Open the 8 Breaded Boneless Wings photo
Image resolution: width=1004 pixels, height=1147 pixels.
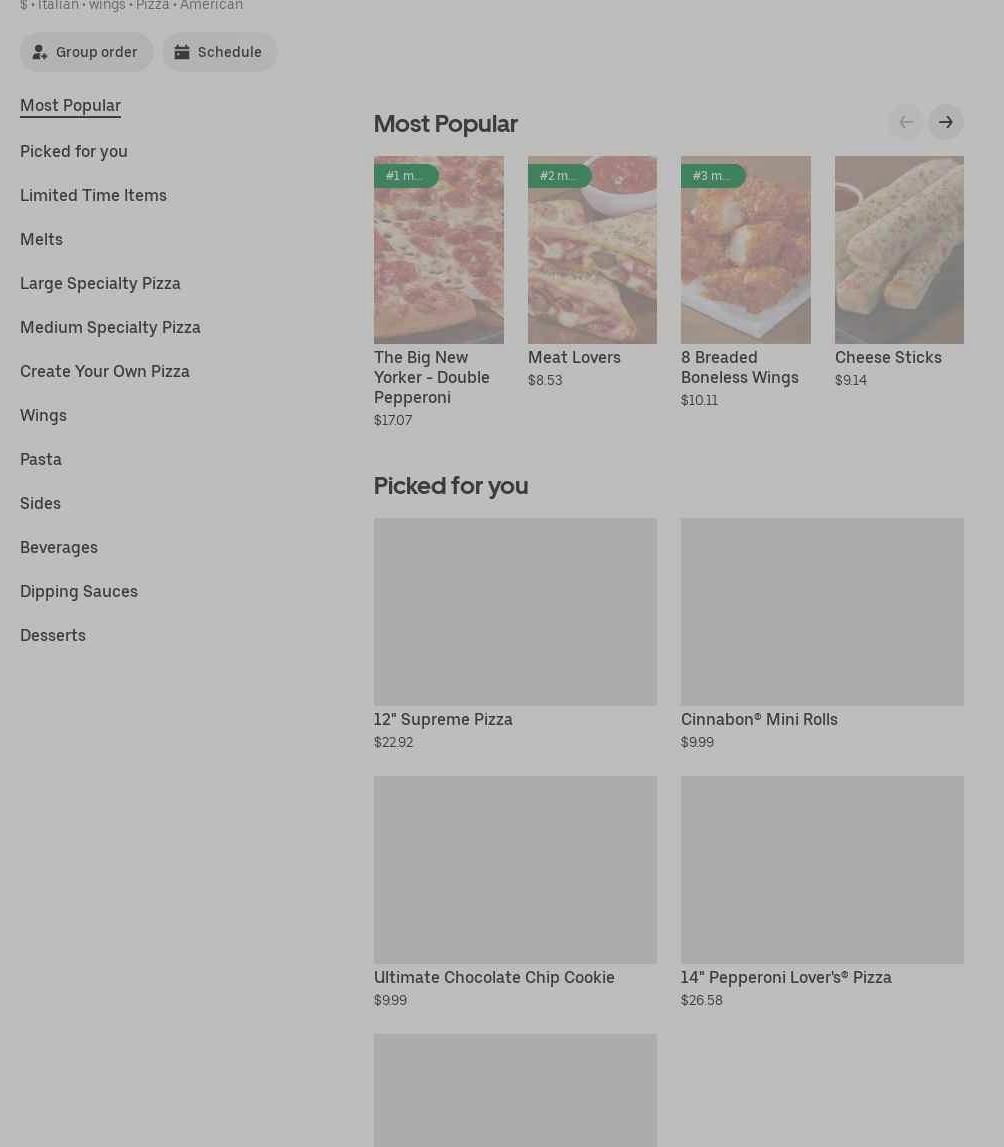point(746,249)
